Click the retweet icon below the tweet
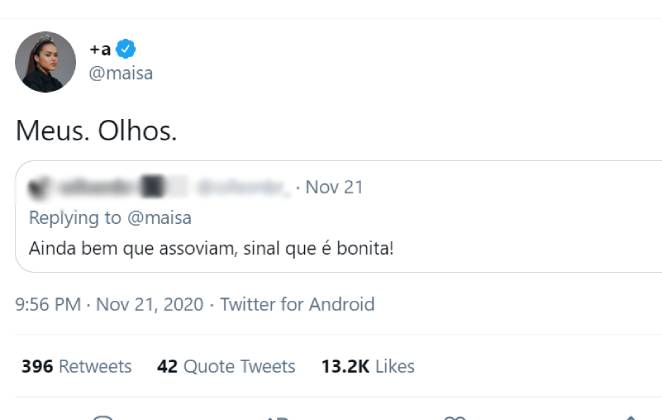The image size is (662, 420). 278,416
